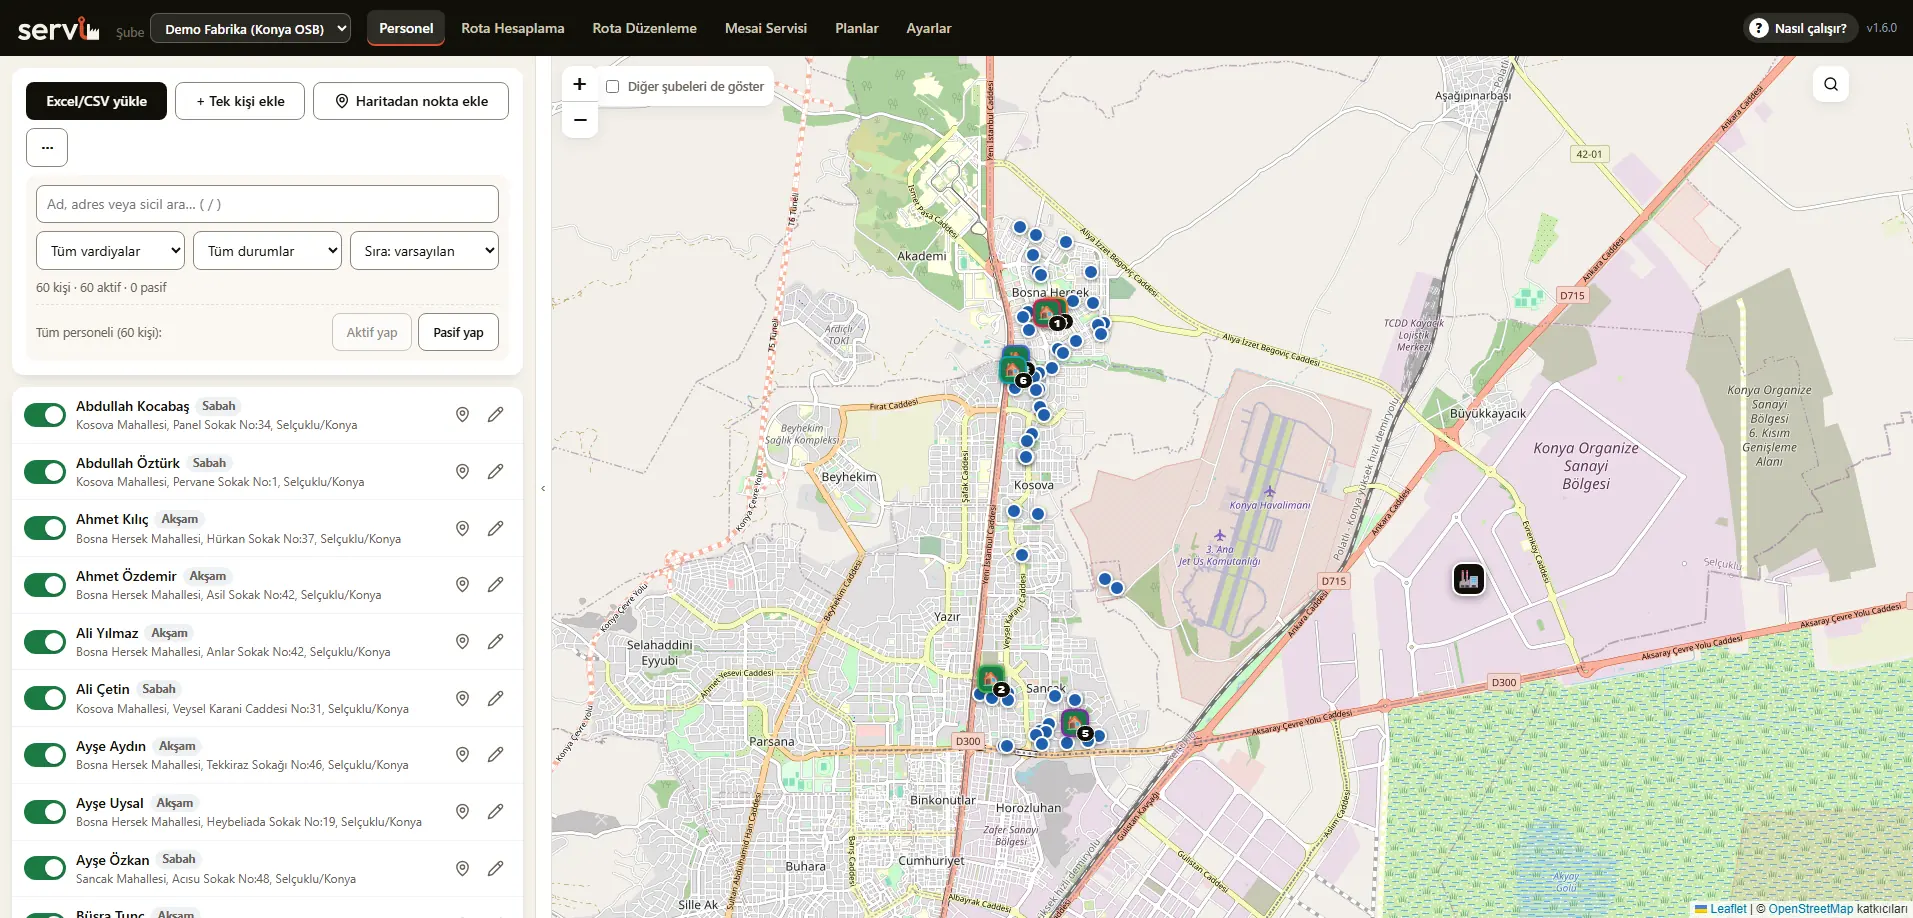Disable the Ali Yılmaz active toggle

click(x=45, y=641)
